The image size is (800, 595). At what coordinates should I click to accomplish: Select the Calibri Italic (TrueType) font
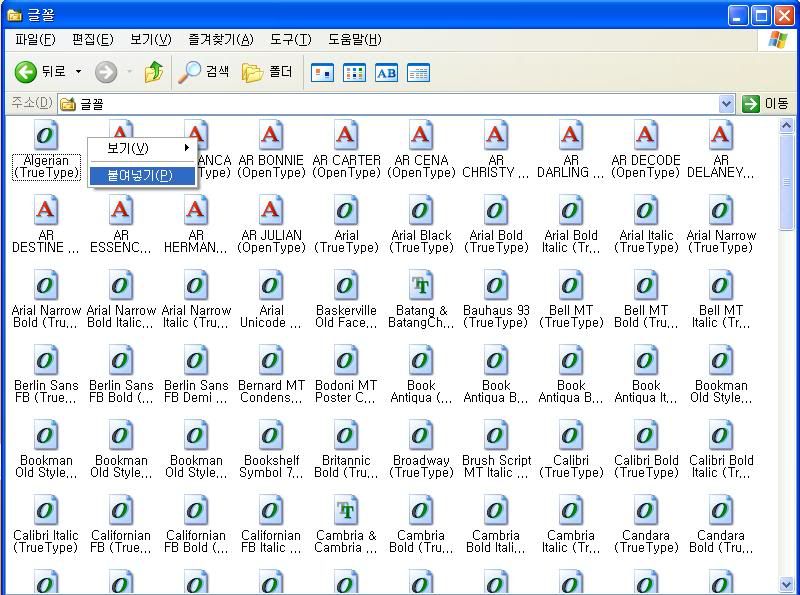coord(46,525)
